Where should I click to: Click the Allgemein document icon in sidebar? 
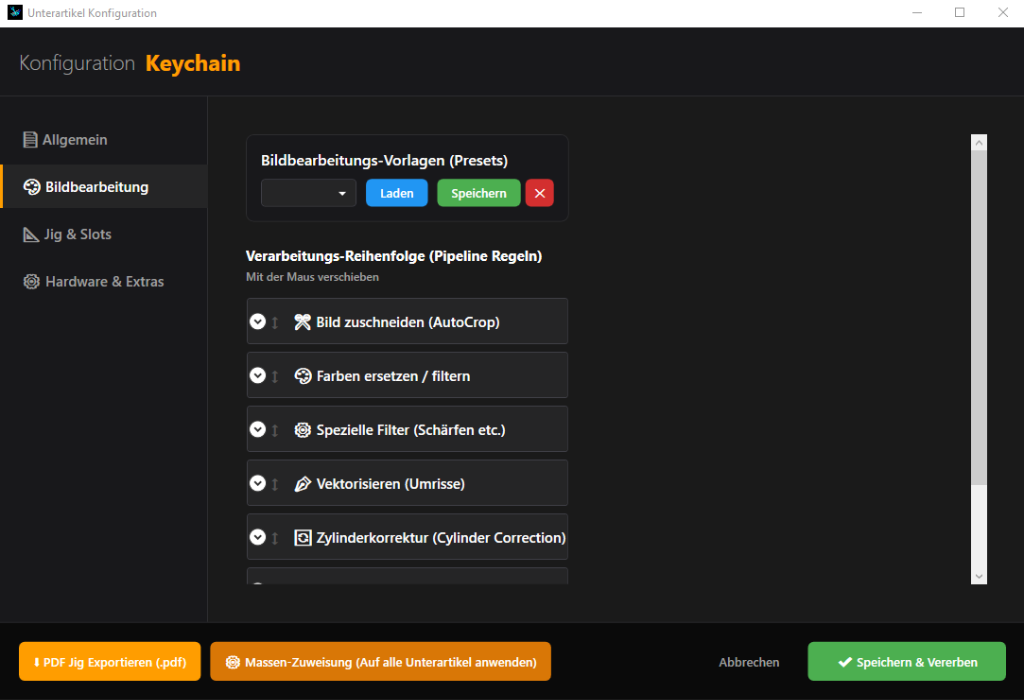coord(30,140)
